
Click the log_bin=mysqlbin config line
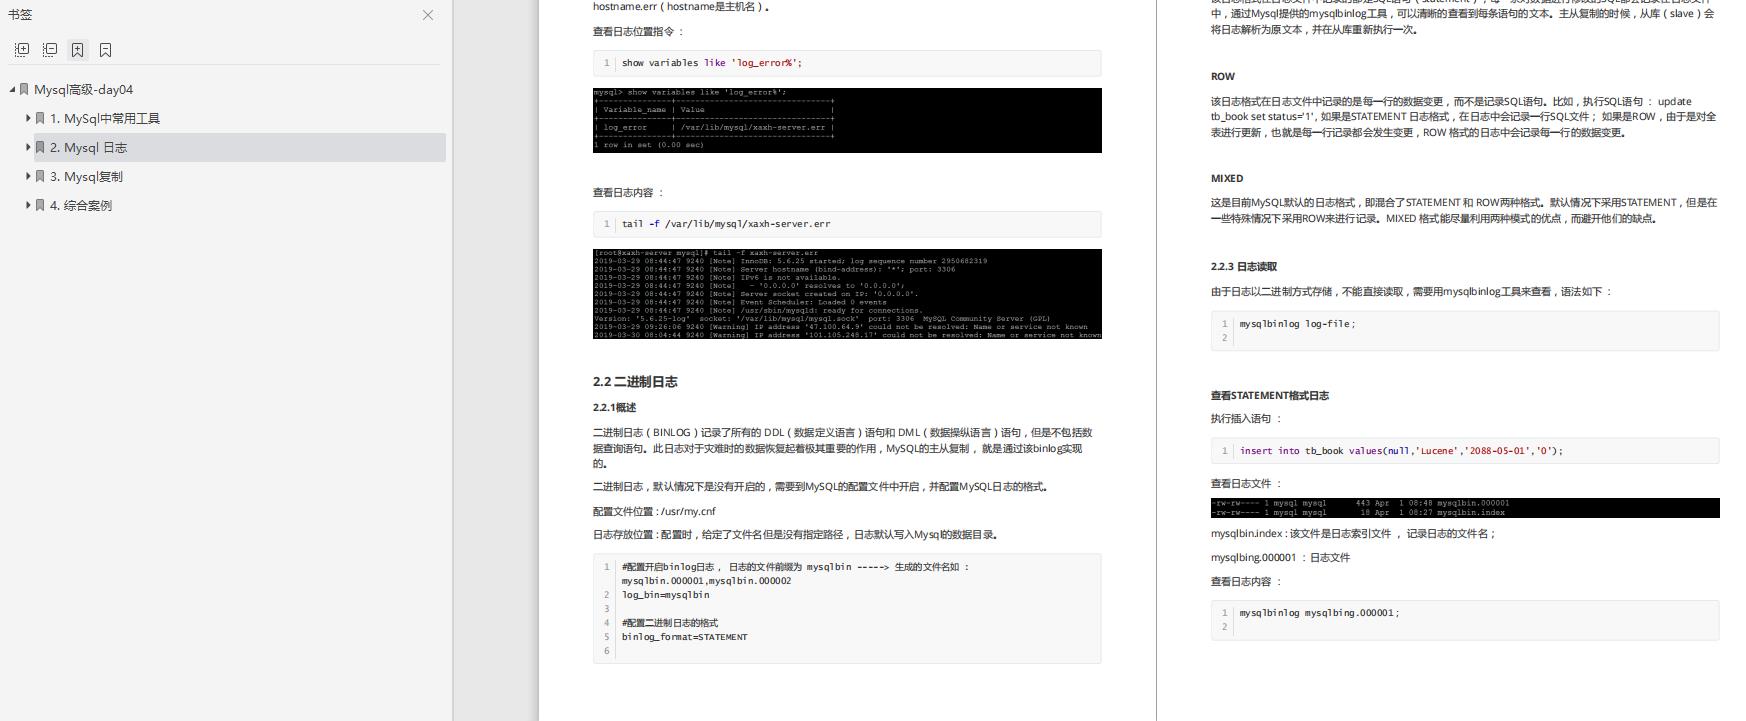point(666,595)
